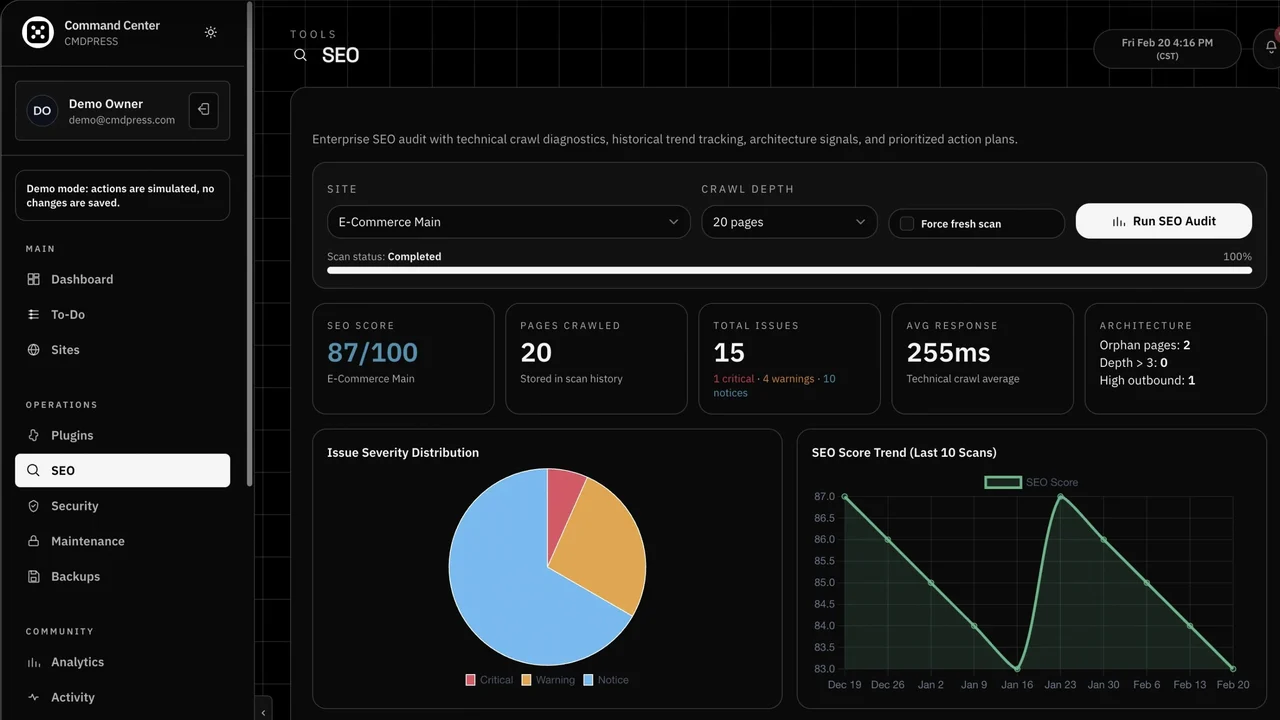The image size is (1280, 720).
Task: Click the To-Do list icon
Action: tap(33, 314)
